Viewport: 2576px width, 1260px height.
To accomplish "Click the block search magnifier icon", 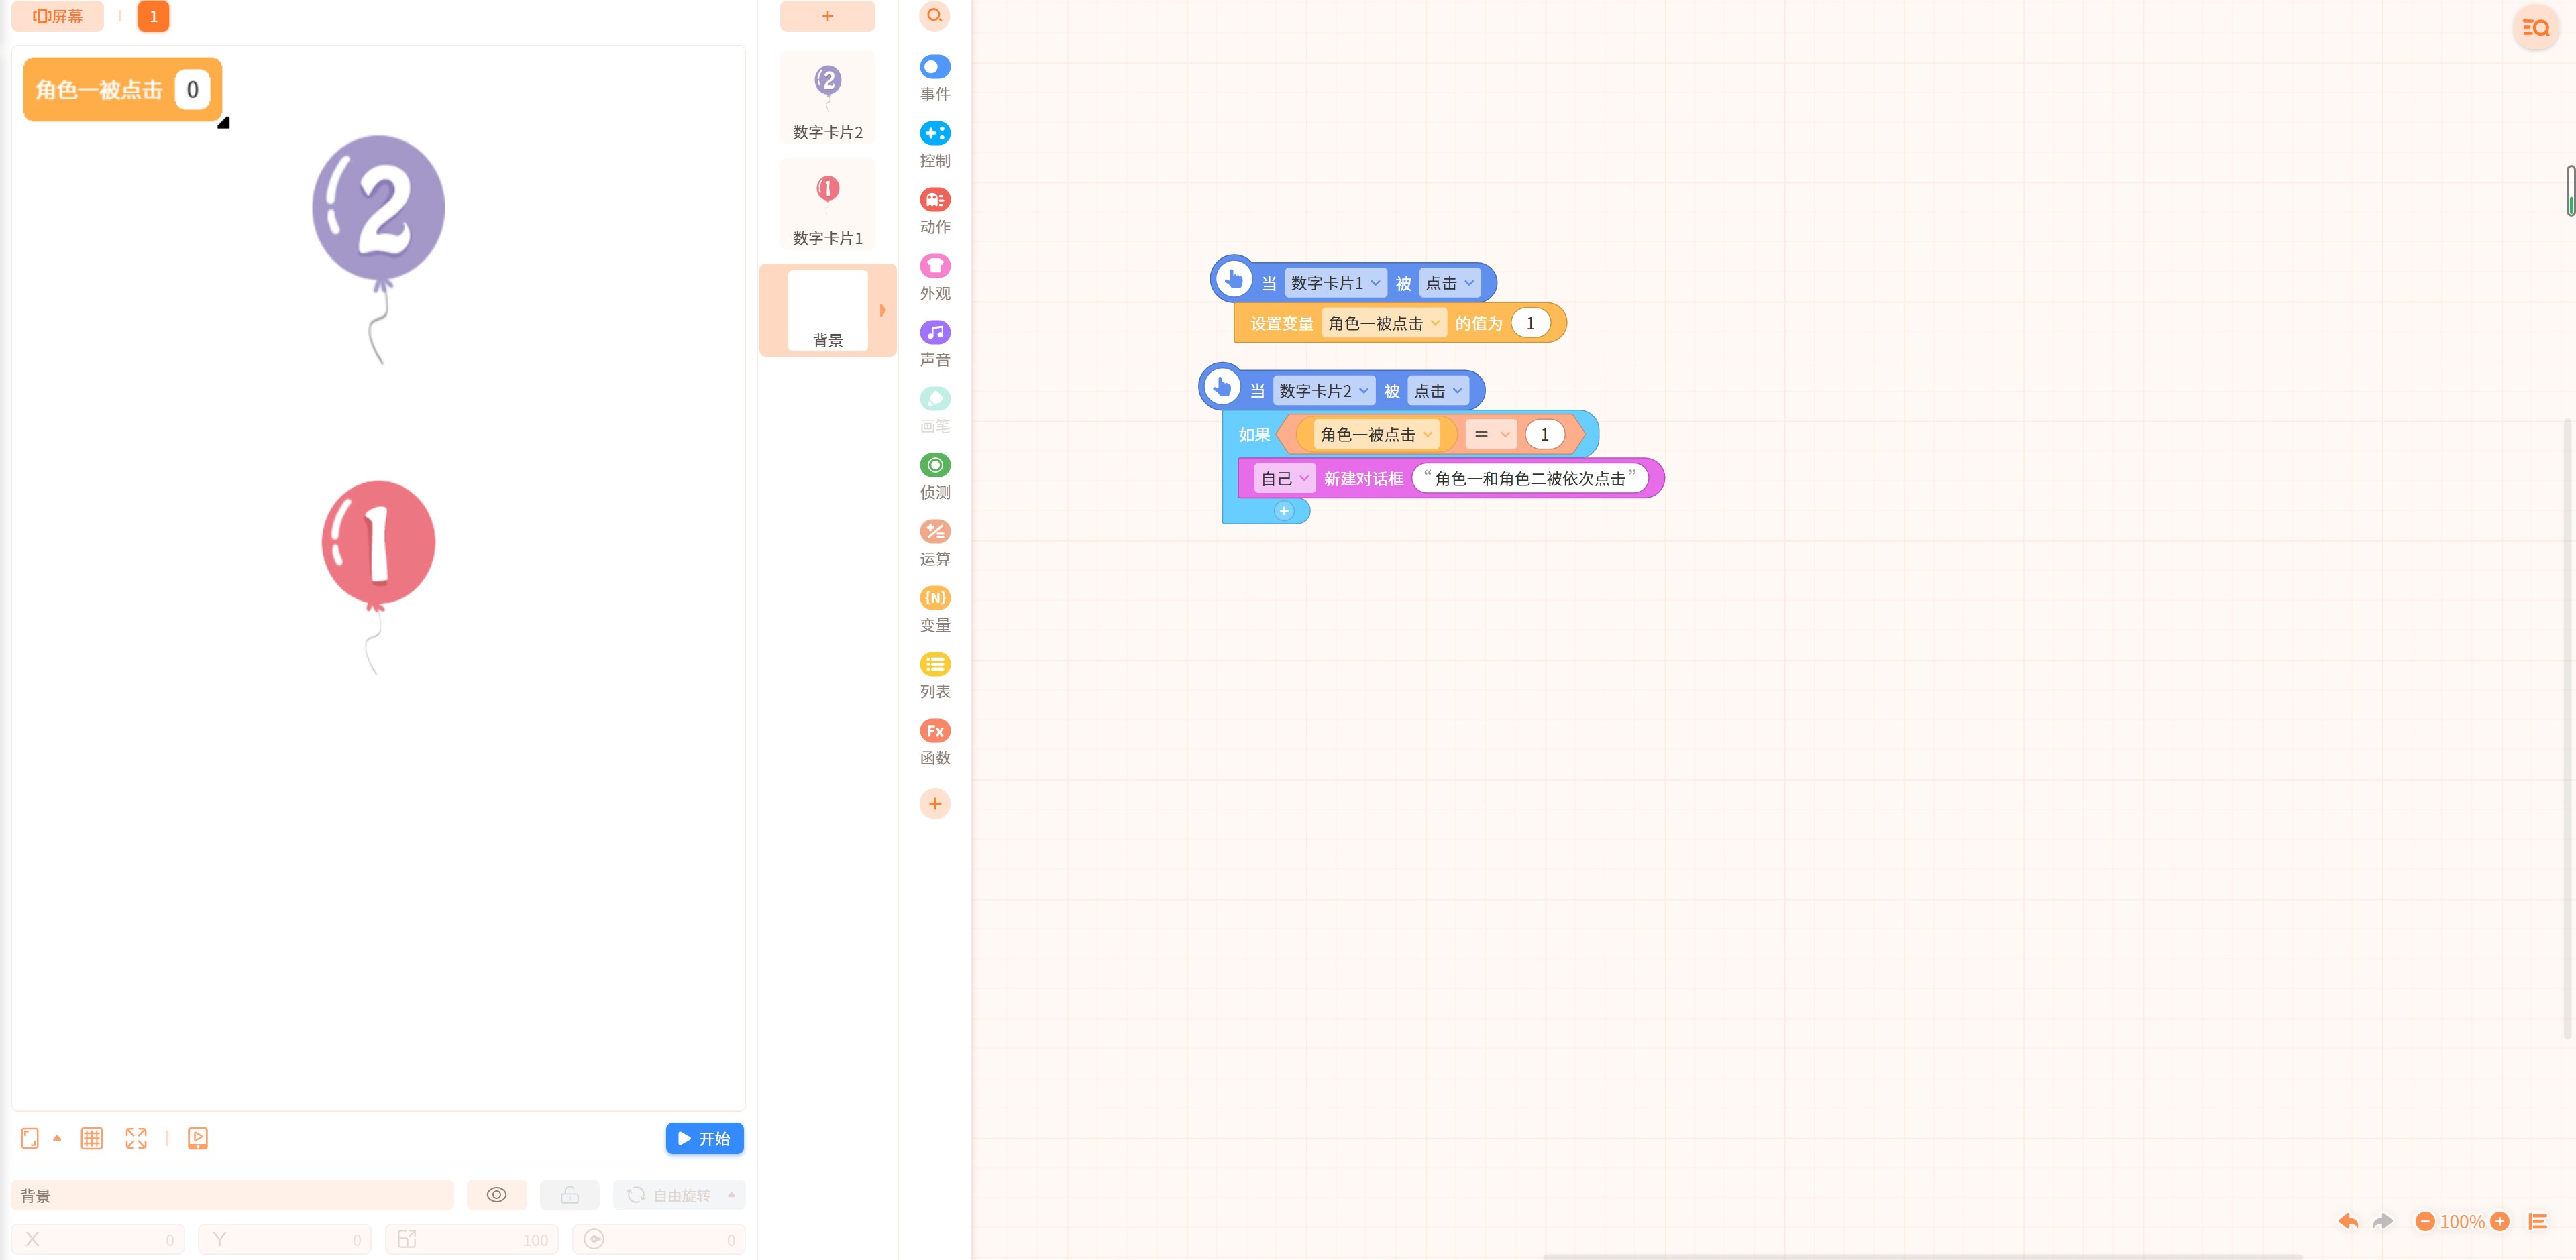I will 934,15.
